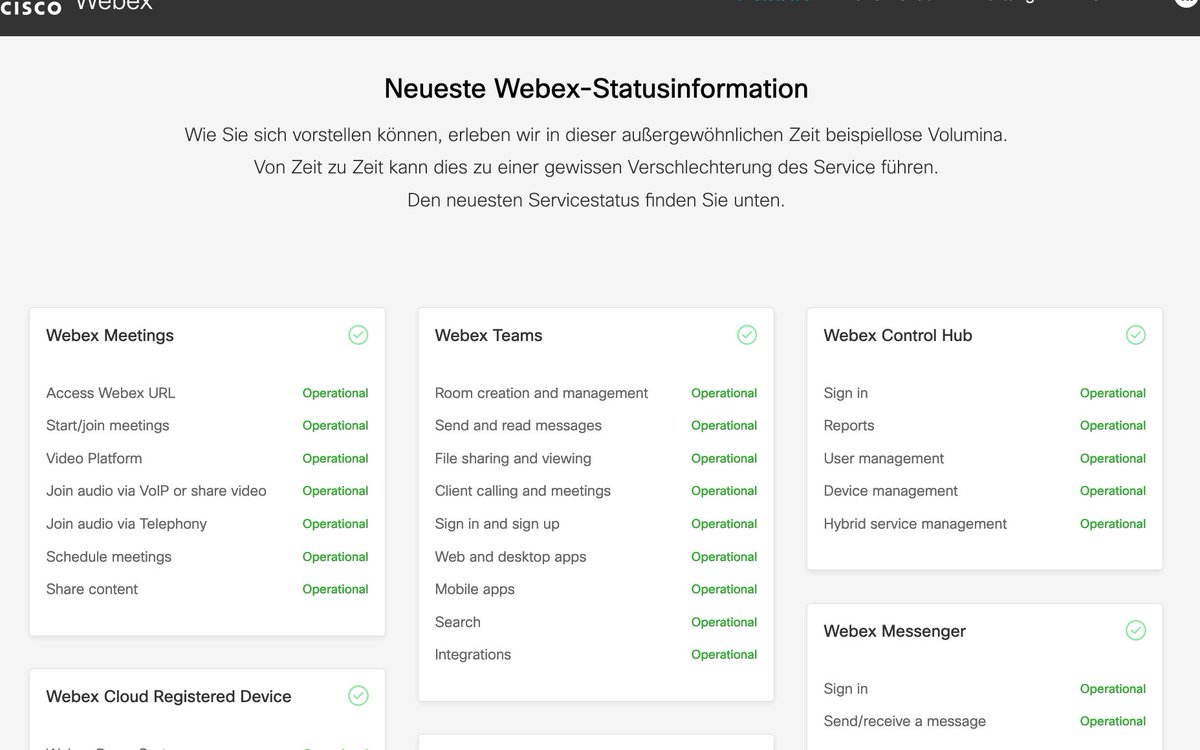Select Sign in under Webex Messenger
Viewport: 1200px width, 750px height.
[846, 689]
